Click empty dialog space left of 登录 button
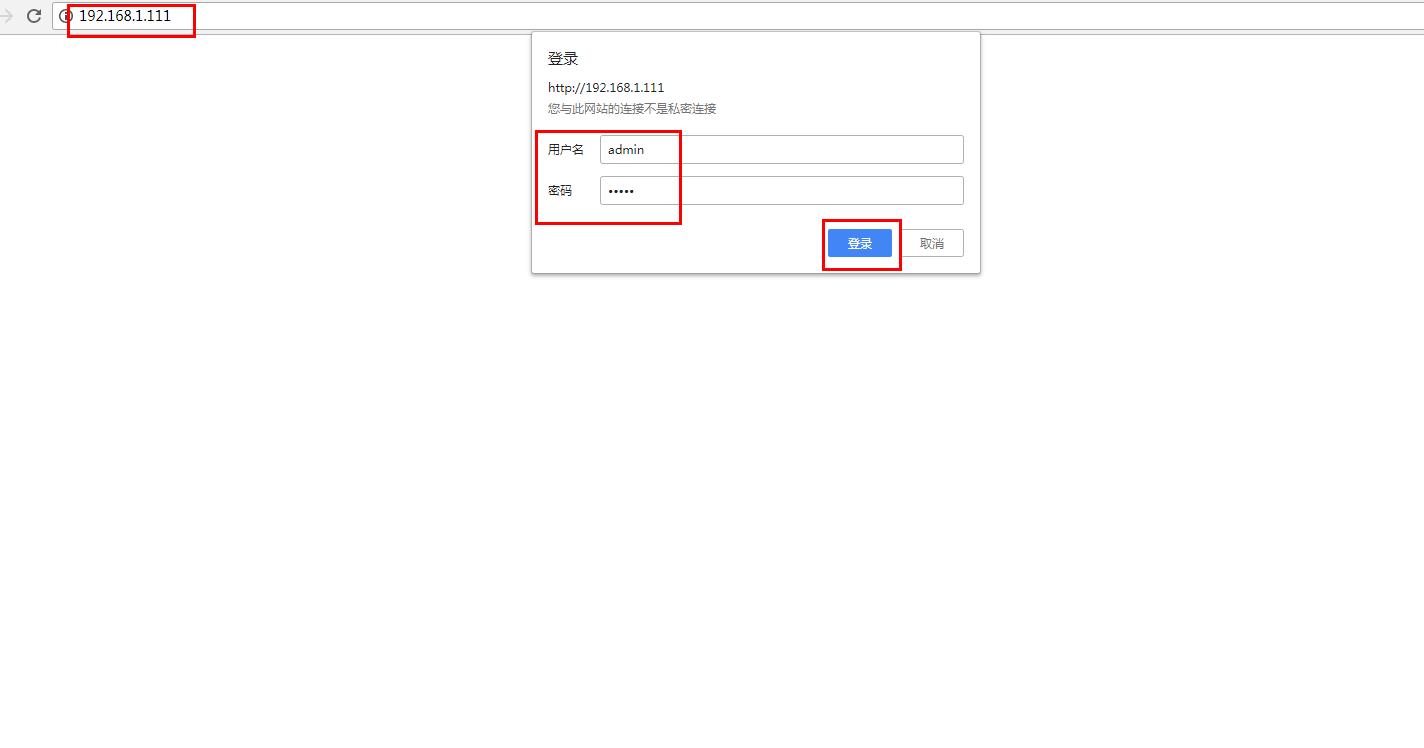The width and height of the screenshot is (1424, 748). pyautogui.click(x=680, y=243)
